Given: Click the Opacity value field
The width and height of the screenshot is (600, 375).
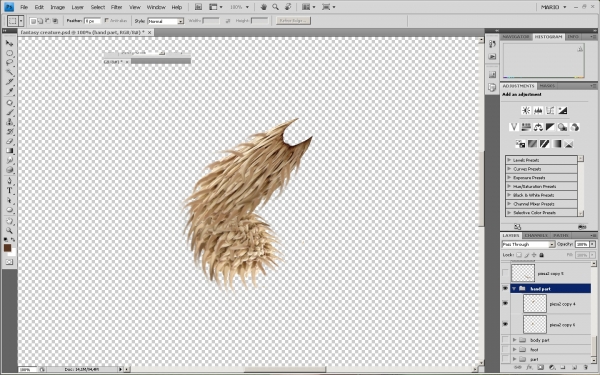Looking at the screenshot, I should coord(582,244).
